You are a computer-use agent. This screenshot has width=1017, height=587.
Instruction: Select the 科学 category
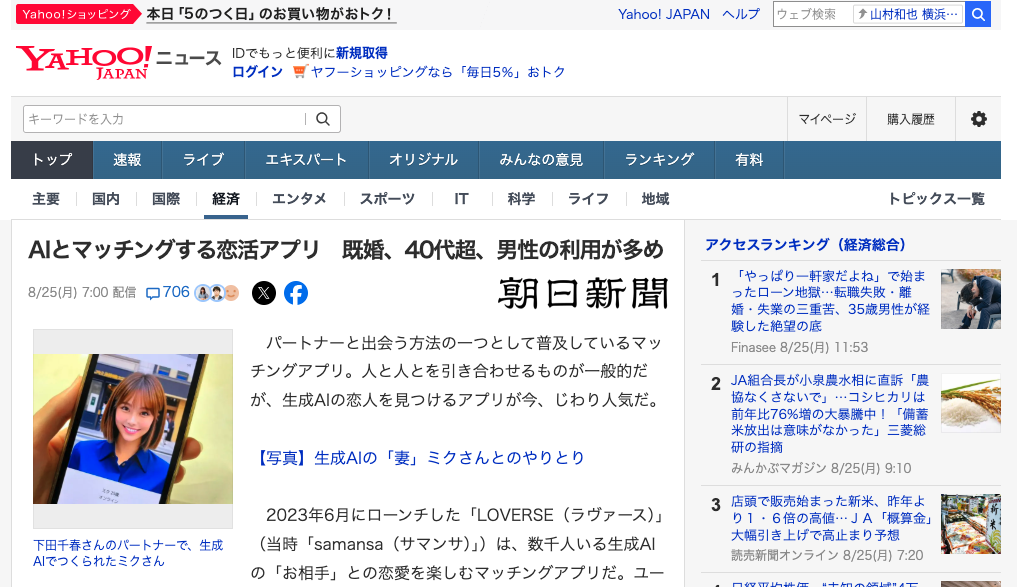[x=521, y=199]
